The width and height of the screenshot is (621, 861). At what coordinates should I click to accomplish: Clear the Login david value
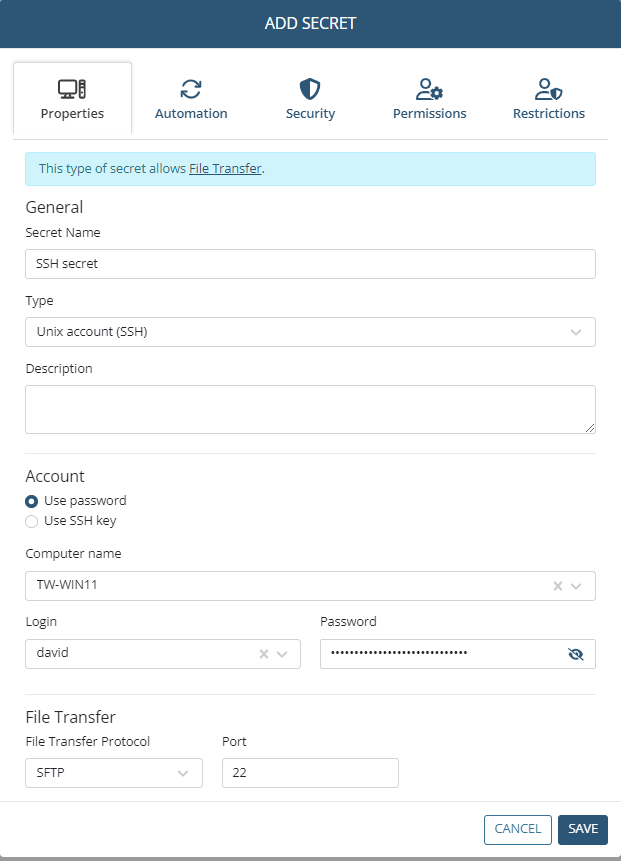pyautogui.click(x=264, y=654)
